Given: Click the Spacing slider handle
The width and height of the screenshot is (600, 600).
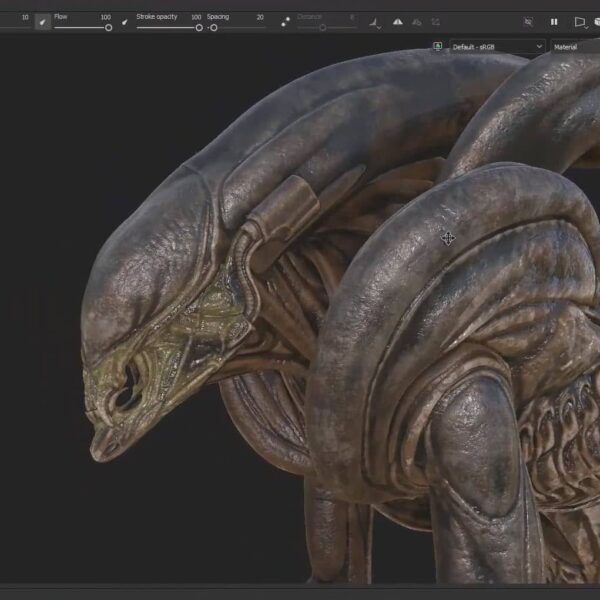Looking at the screenshot, I should coord(214,28).
